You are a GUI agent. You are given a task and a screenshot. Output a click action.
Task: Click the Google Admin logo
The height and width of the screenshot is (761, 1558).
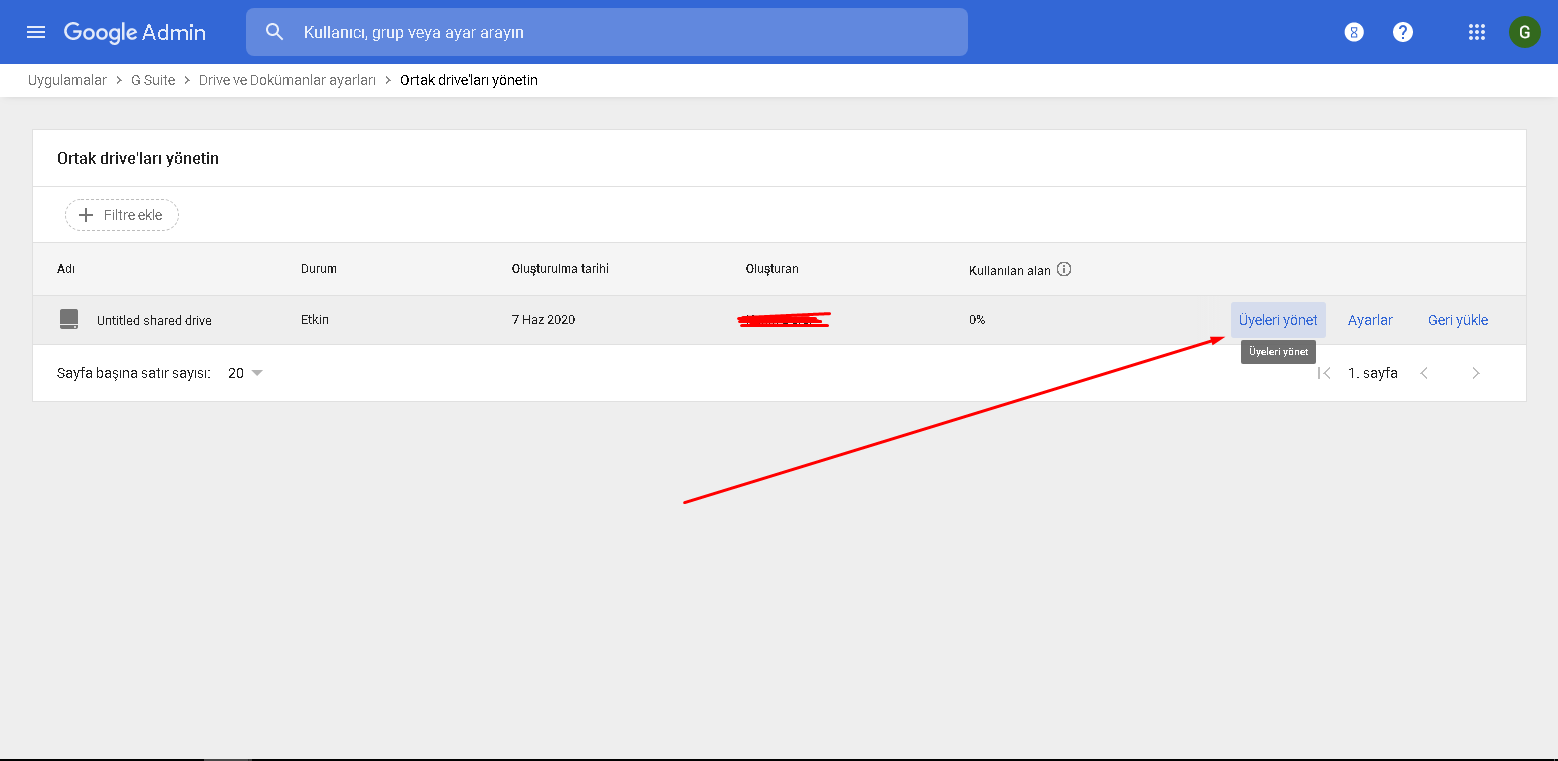point(135,32)
